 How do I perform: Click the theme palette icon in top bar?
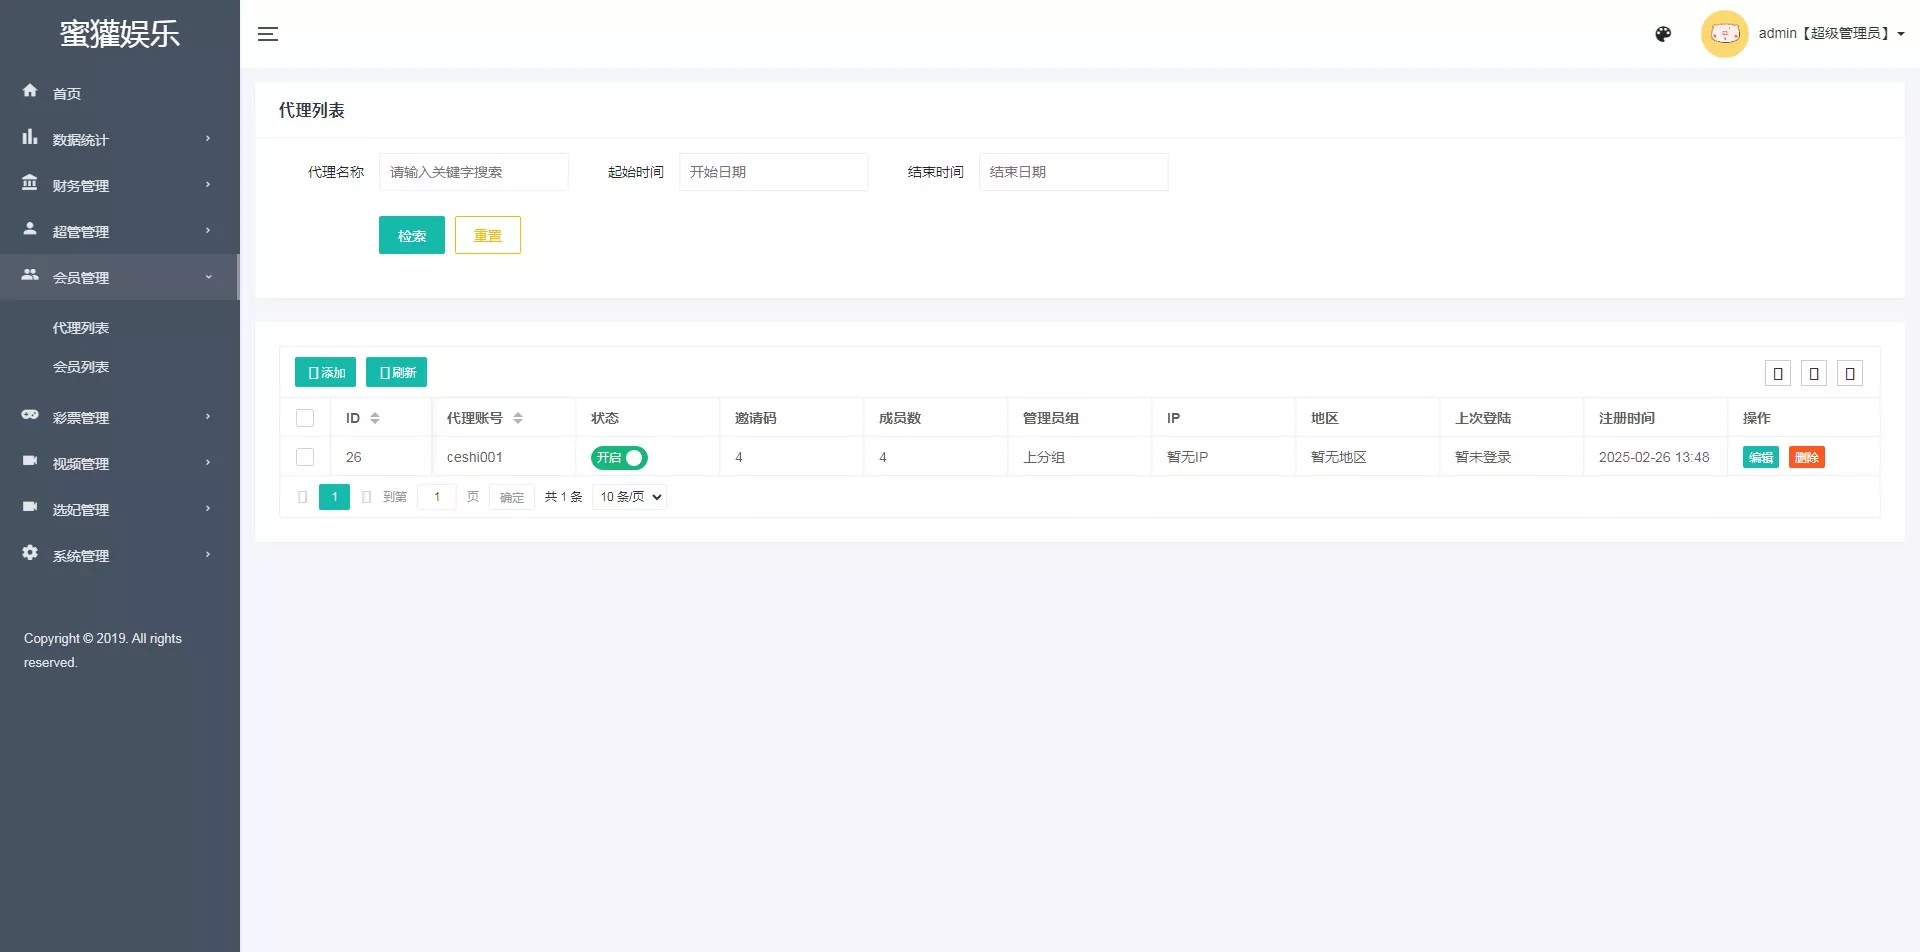point(1663,33)
